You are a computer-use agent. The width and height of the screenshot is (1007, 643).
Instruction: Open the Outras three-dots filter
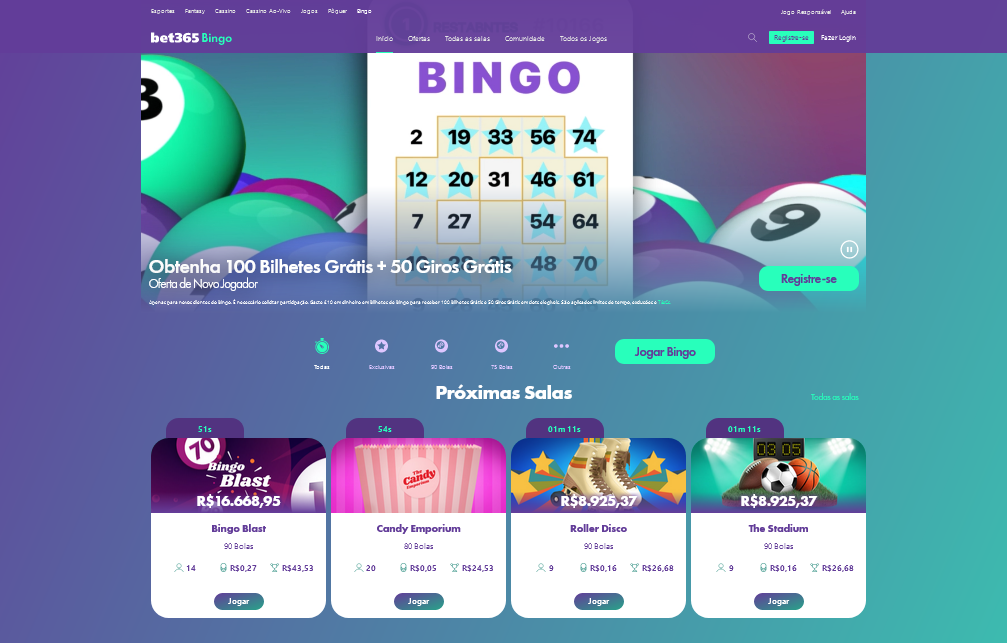[561, 346]
